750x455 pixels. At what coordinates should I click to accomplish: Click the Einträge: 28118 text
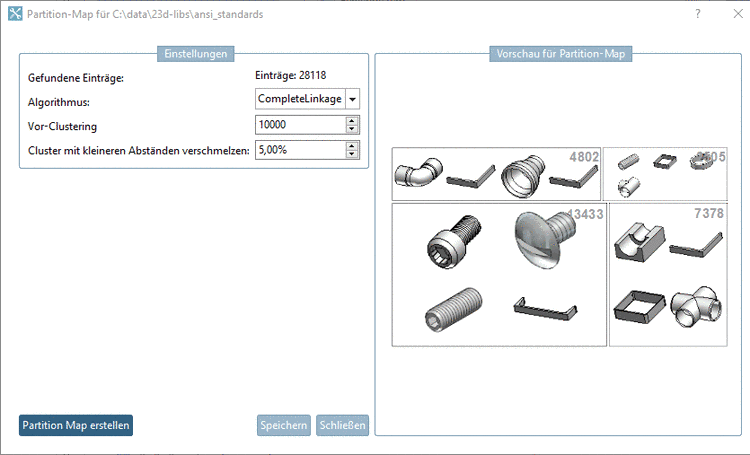(x=290, y=76)
